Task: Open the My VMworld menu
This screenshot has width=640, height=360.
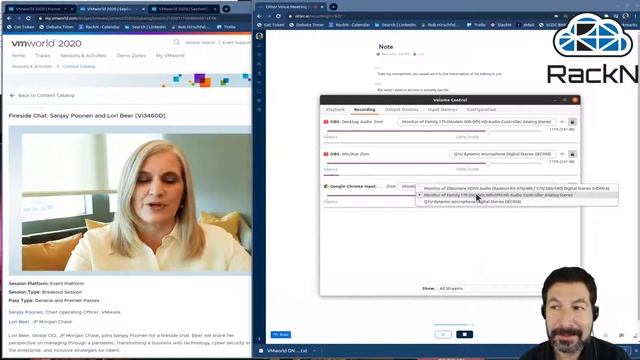Action: (x=170, y=56)
